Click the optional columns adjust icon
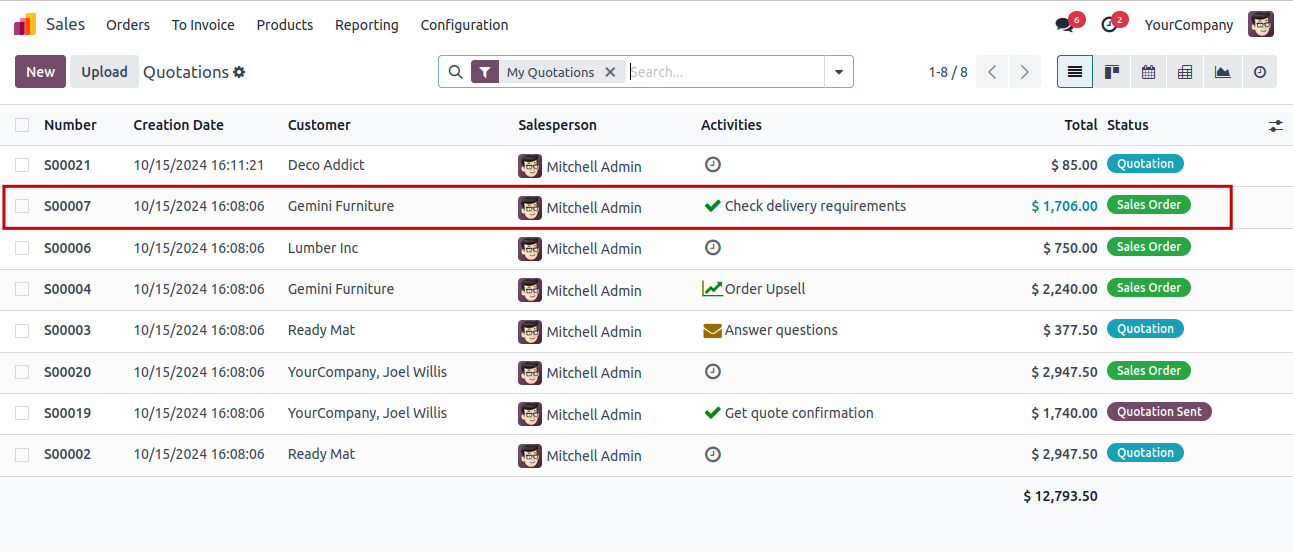Screen dimensions: 1293x552 [x=1275, y=125]
